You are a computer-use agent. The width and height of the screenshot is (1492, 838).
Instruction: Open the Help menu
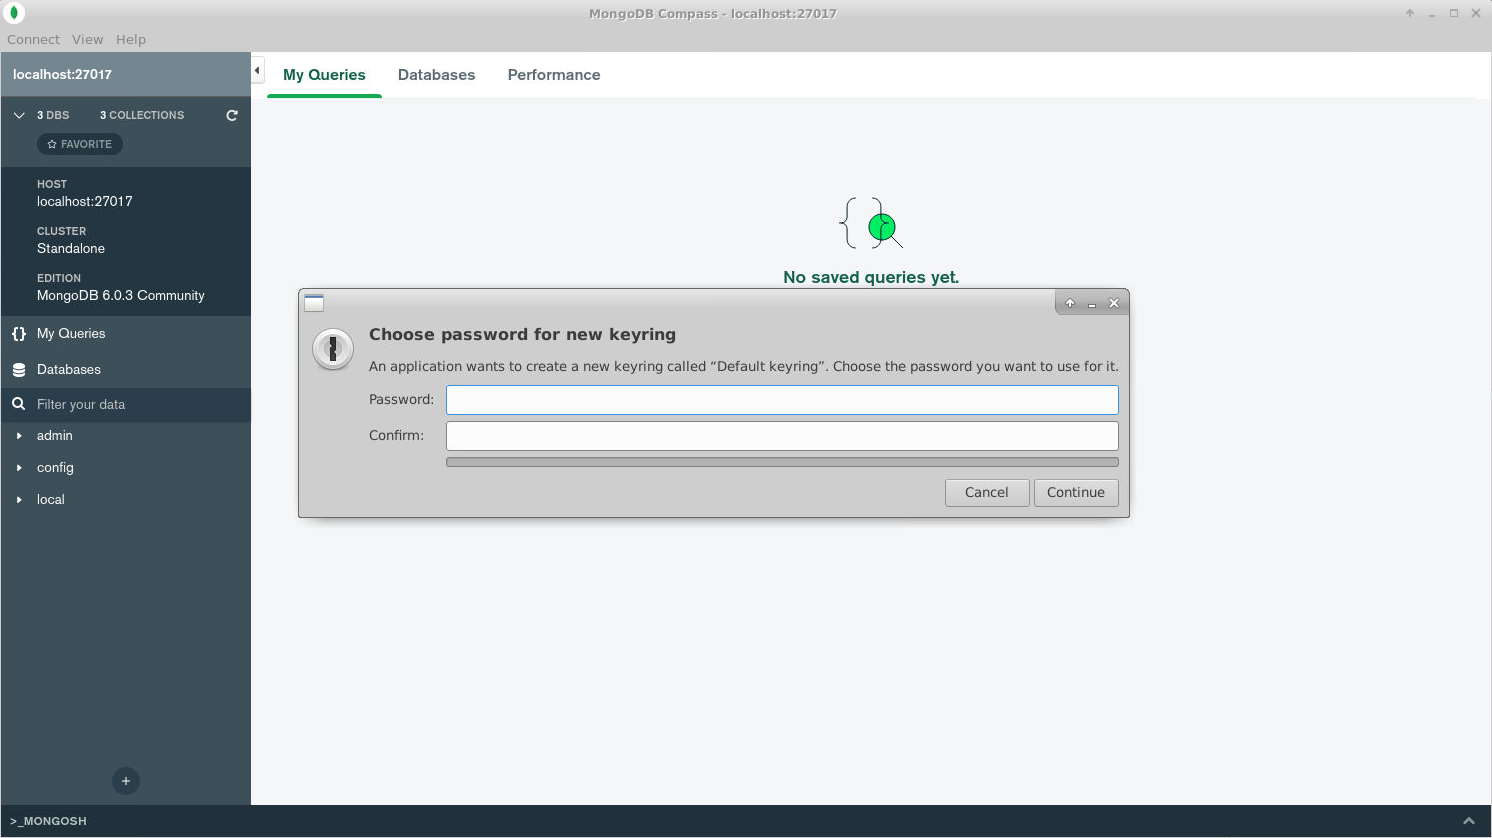(131, 39)
